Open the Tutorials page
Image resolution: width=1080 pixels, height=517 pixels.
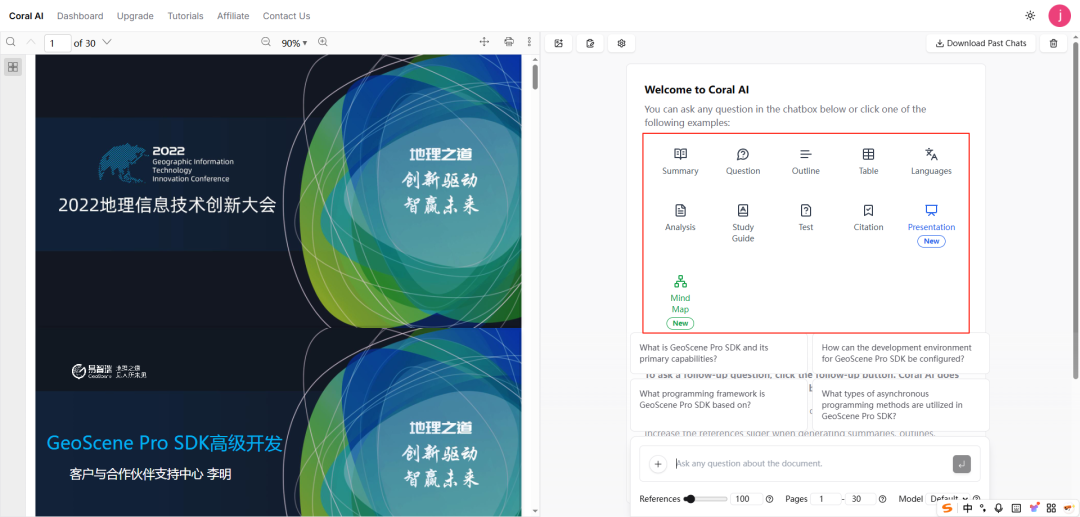coord(185,16)
